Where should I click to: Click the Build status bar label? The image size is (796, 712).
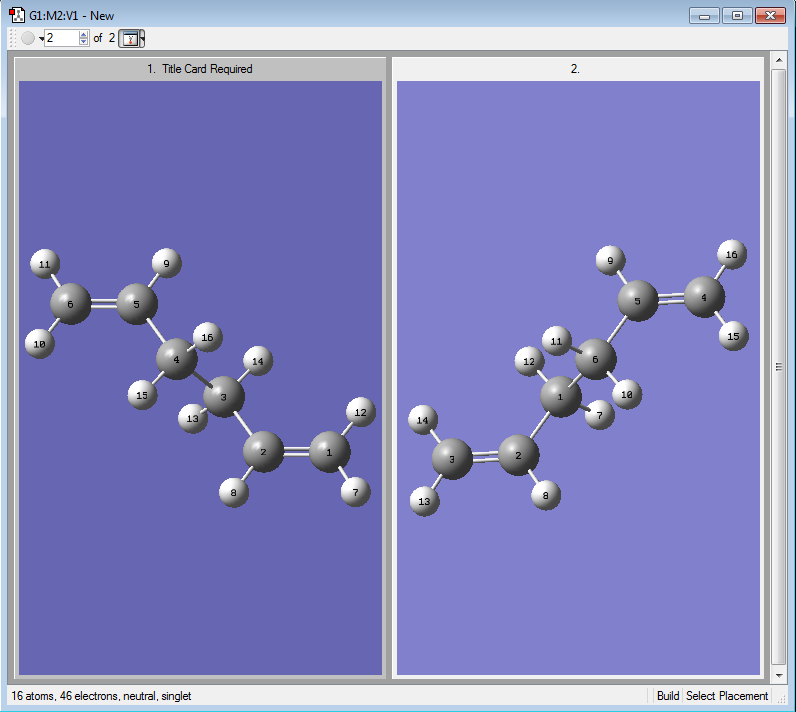coord(667,696)
